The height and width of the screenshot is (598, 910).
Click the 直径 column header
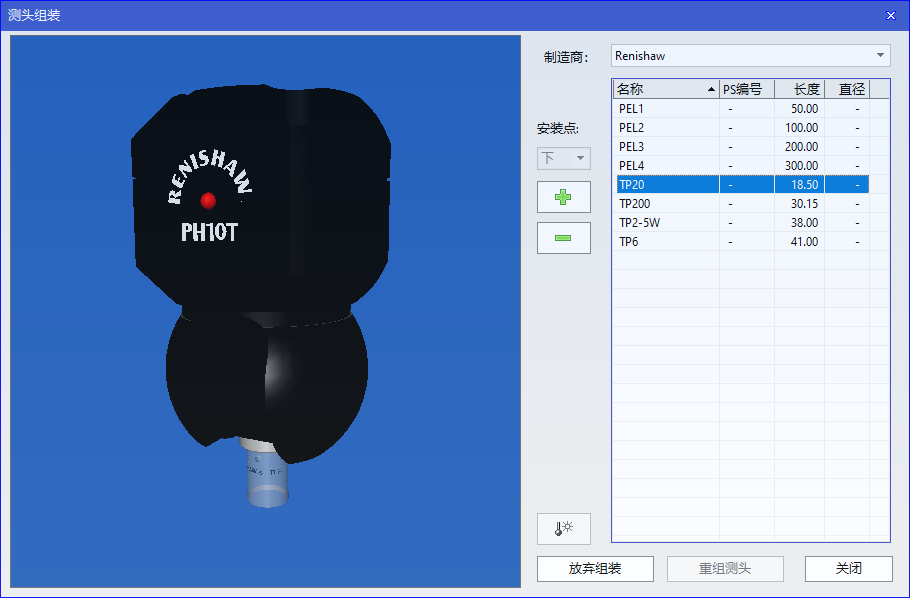[847, 89]
